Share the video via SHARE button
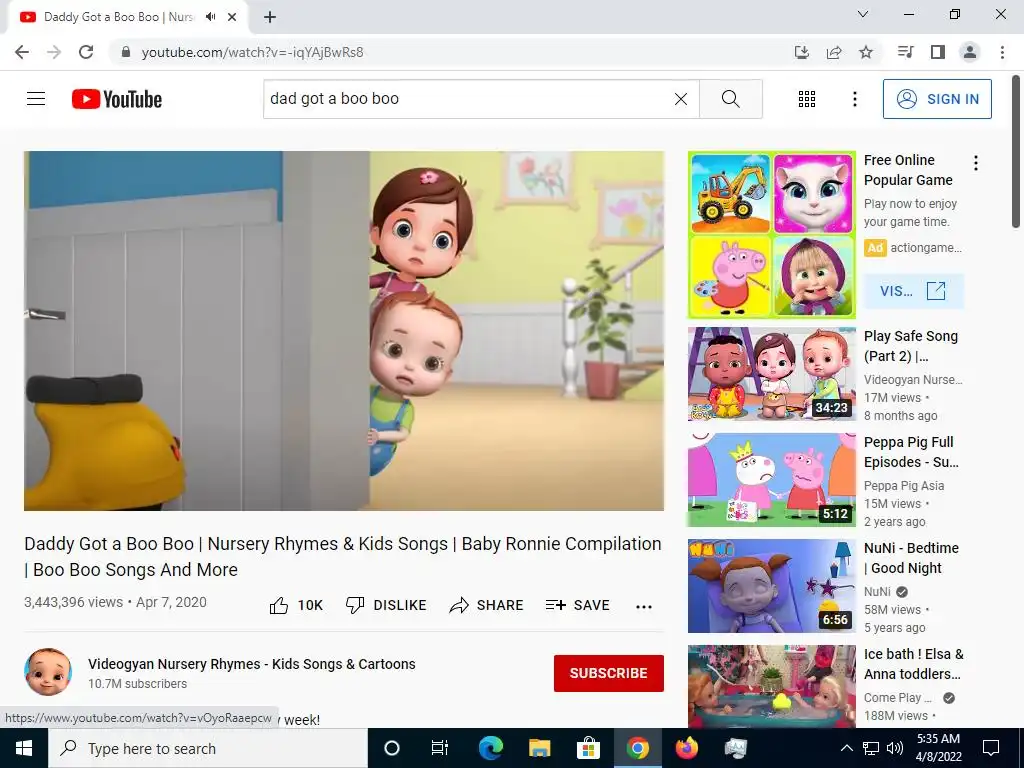This screenshot has width=1024, height=768. click(487, 605)
